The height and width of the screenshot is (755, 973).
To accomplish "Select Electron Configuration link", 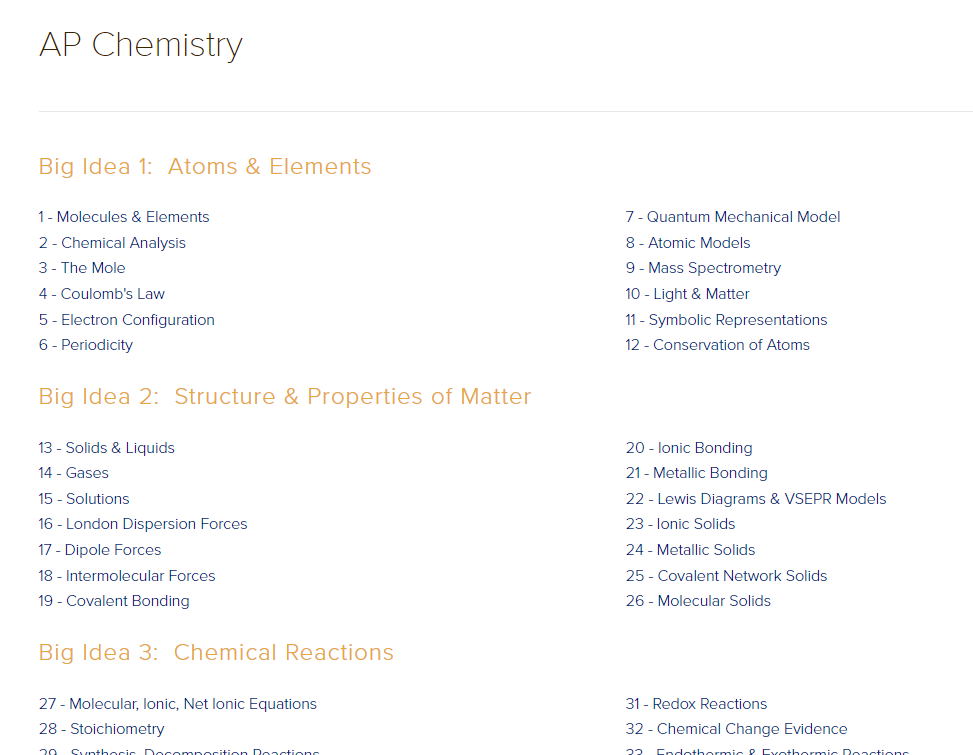I will pyautogui.click(x=127, y=320).
